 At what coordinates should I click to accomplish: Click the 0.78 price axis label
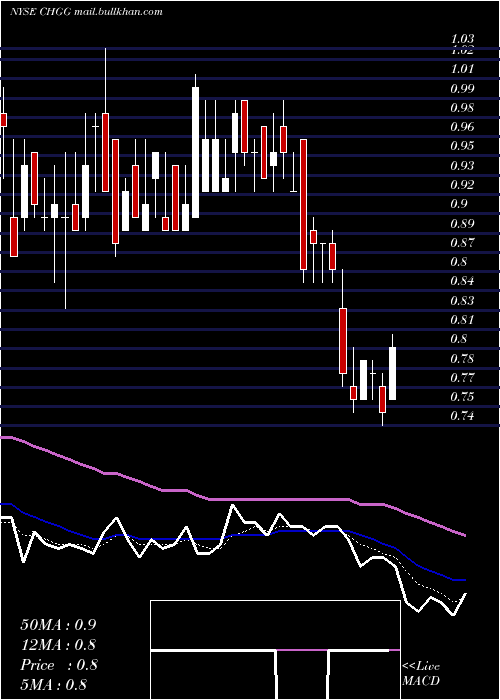pyautogui.click(x=462, y=359)
